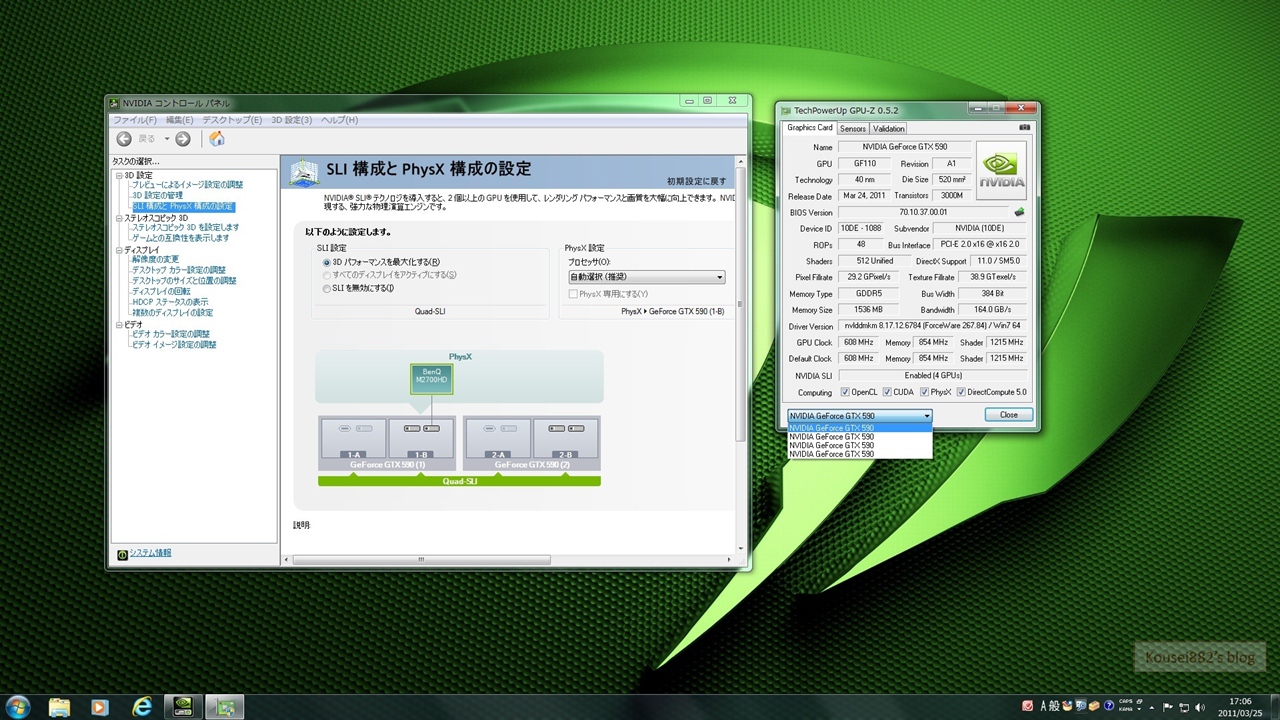Image resolution: width=1280 pixels, height=720 pixels.
Task: Open the NVIDIA Control Panel home icon
Action: (216, 139)
